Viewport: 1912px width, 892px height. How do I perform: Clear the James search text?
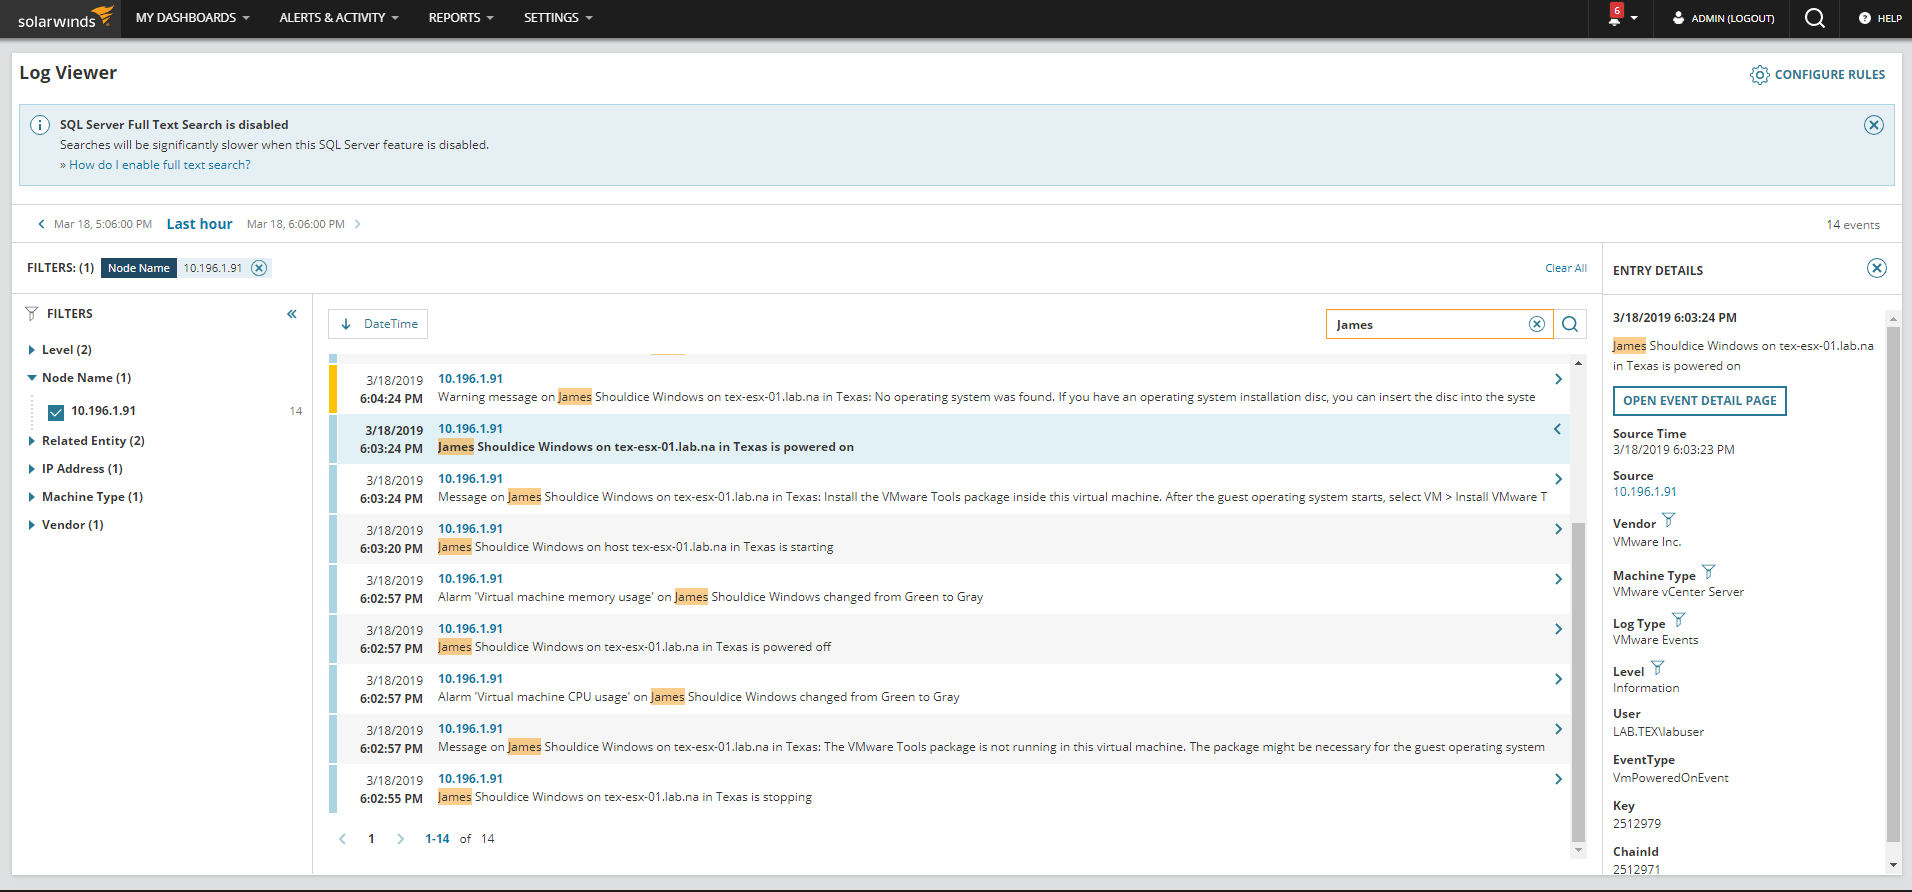tap(1537, 324)
